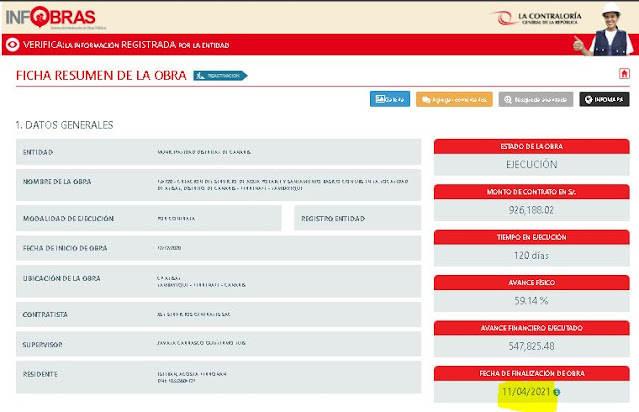Select the resident Esteban Acosta name value
The height and width of the screenshot is (412, 639).
[x=192, y=374]
